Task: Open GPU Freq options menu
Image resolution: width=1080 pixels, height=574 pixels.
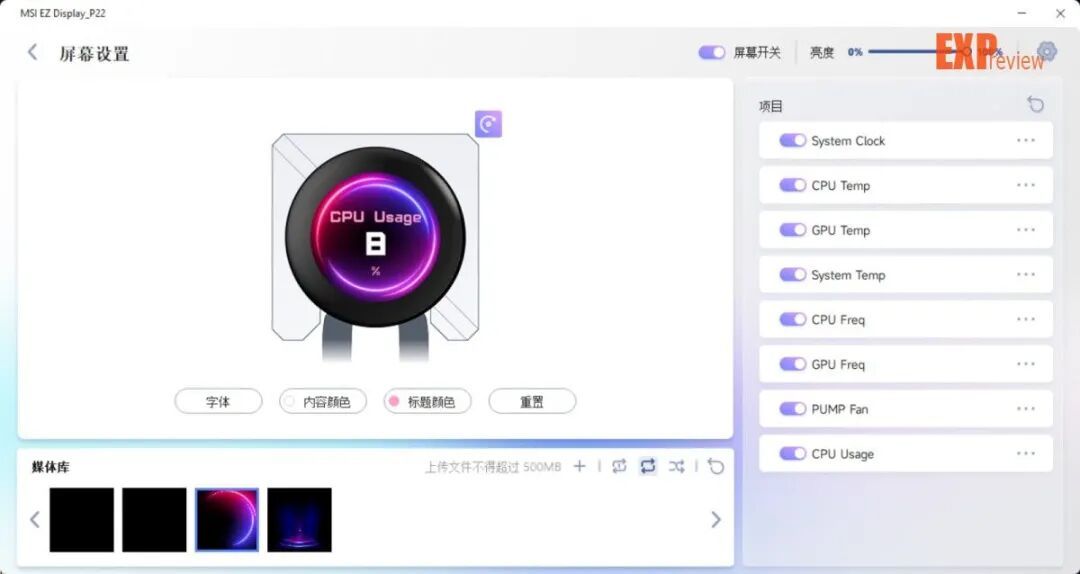Action: click(x=1026, y=365)
